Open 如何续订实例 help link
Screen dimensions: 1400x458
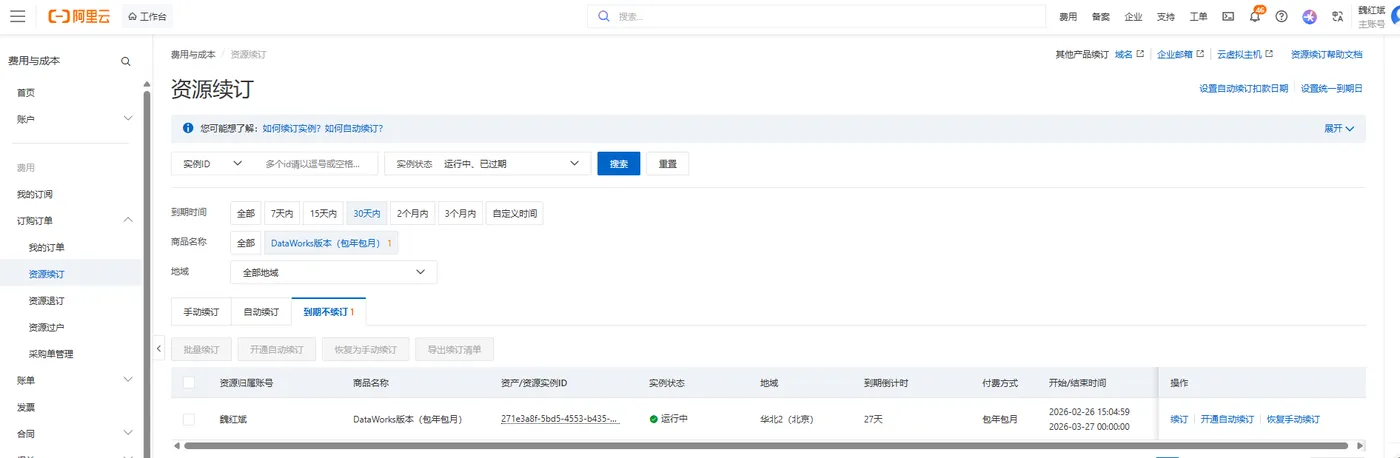292,129
